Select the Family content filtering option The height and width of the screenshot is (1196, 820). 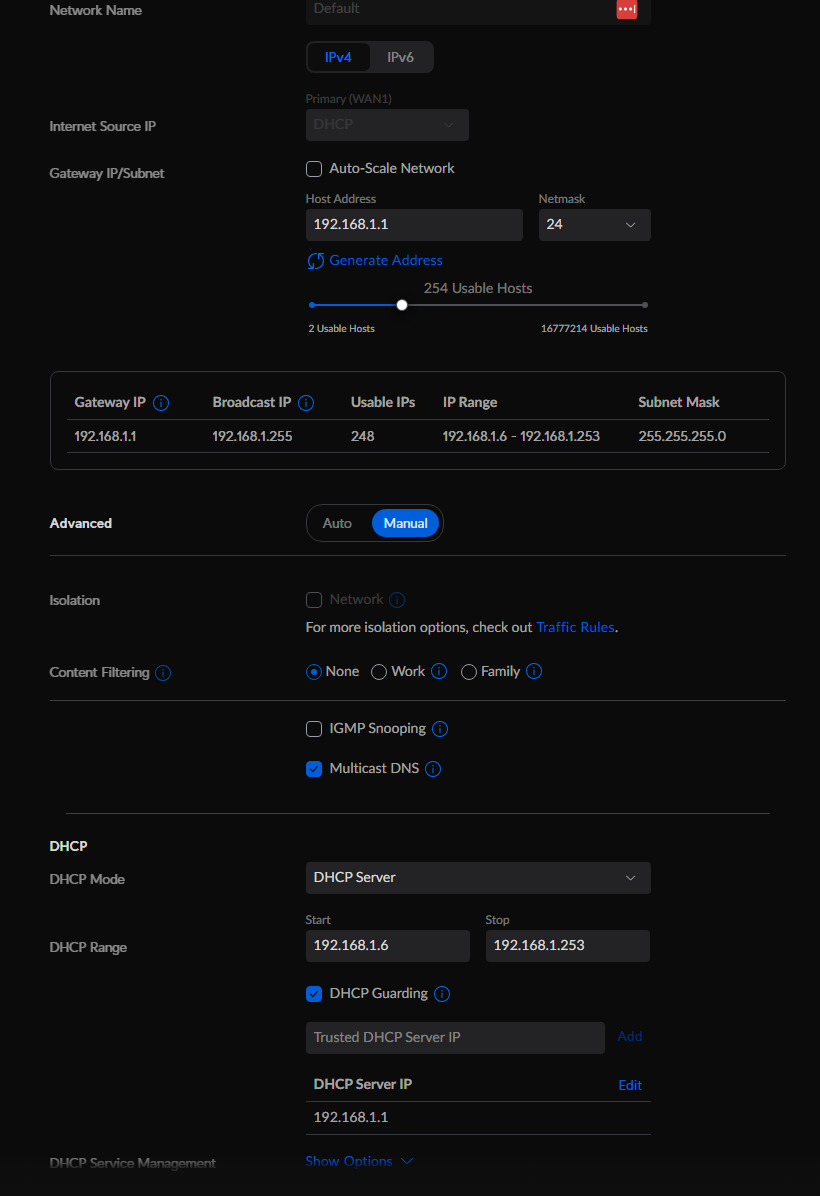[469, 671]
